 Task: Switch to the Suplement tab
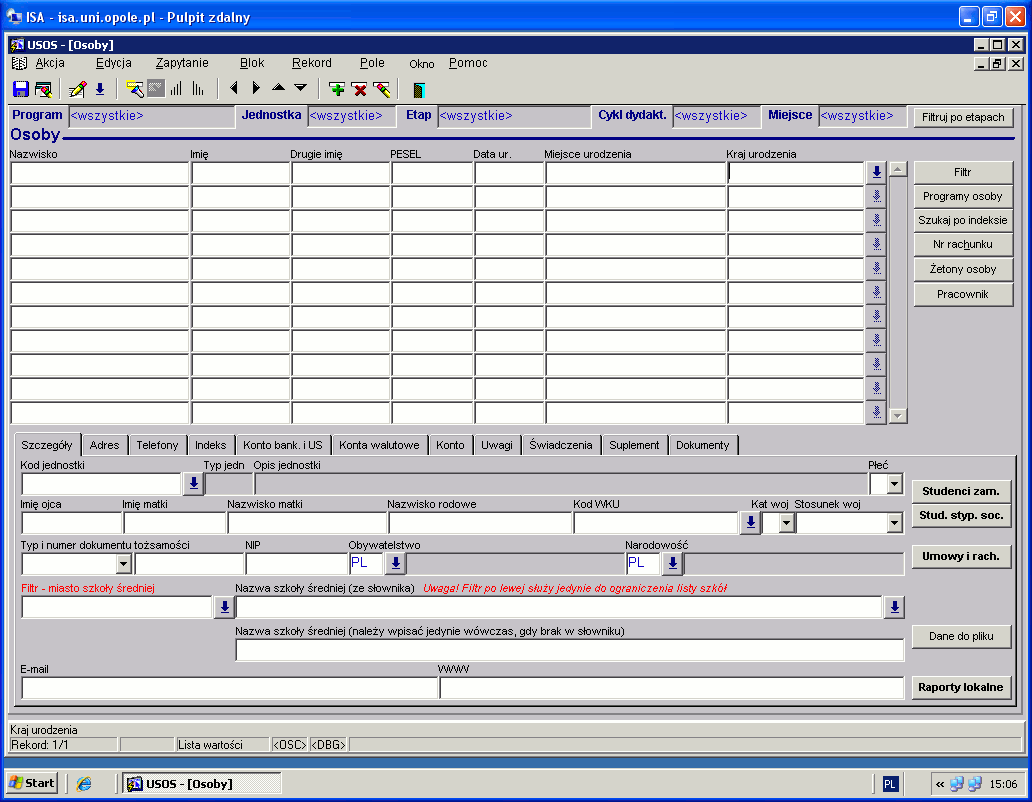coord(634,445)
